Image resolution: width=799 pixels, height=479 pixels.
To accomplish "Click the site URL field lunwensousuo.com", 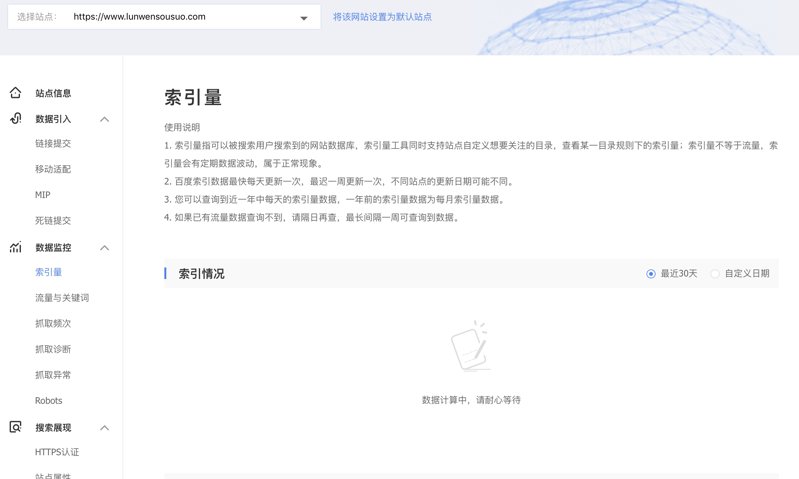I will coord(164,17).
